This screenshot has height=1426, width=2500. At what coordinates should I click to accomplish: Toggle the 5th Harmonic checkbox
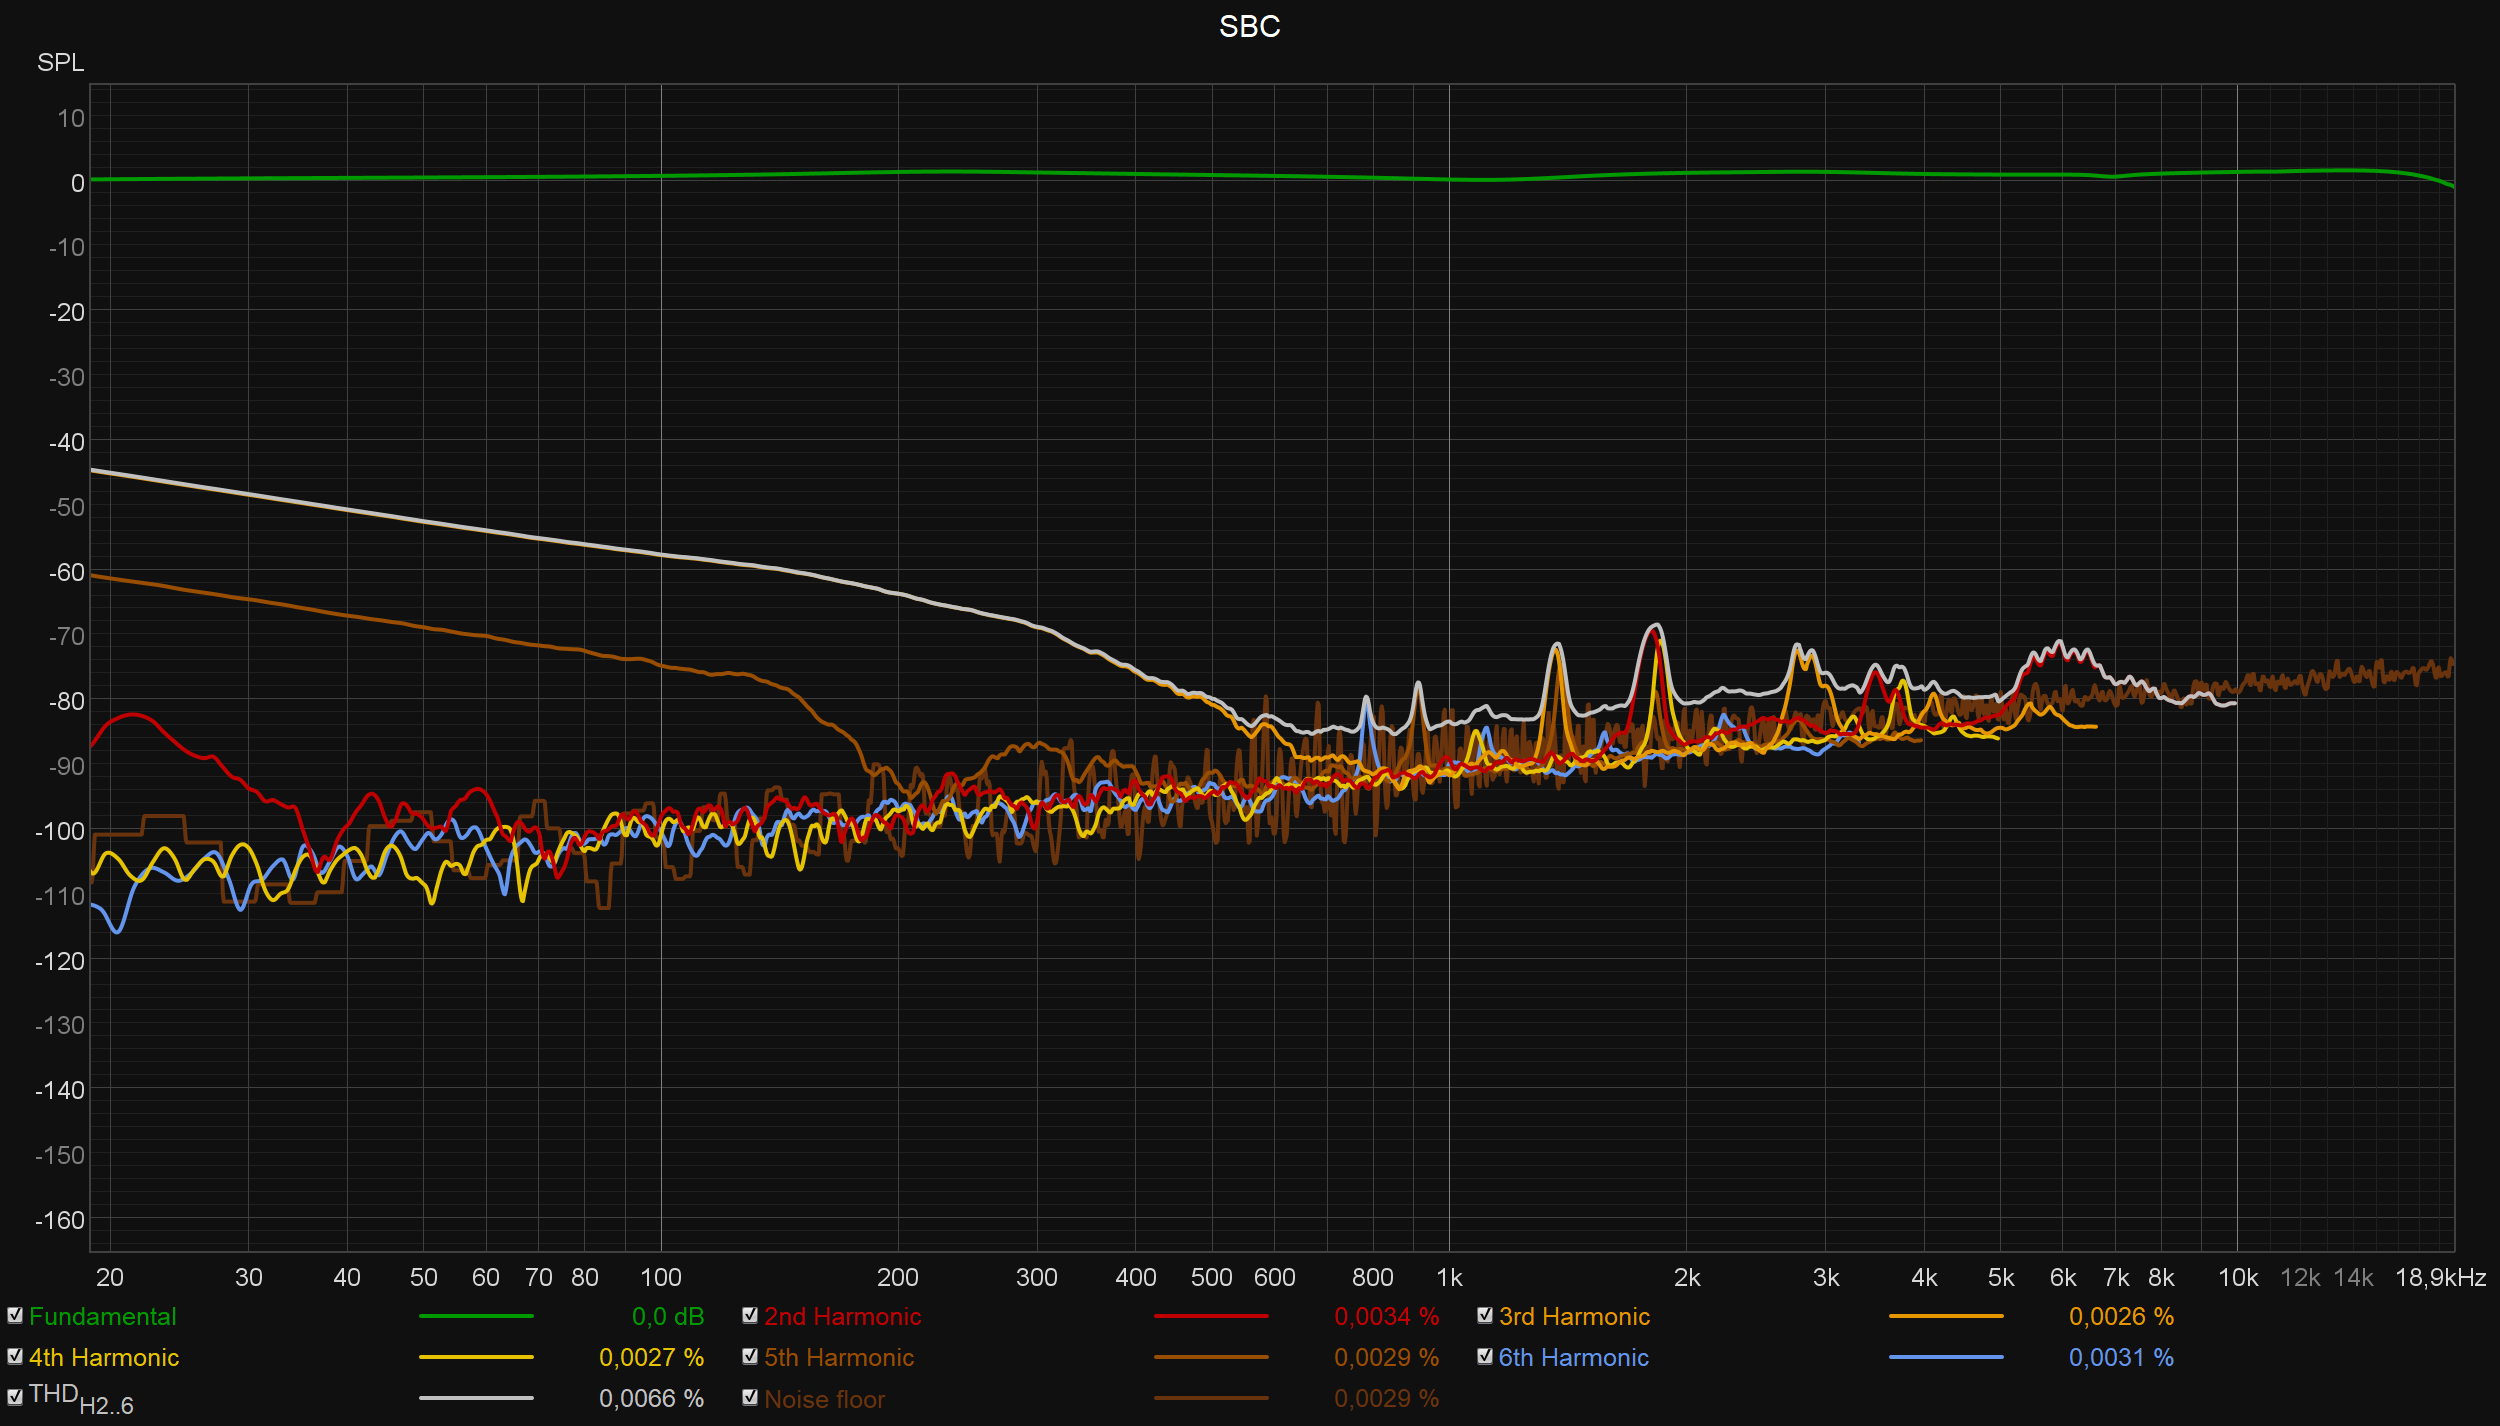[750, 1357]
